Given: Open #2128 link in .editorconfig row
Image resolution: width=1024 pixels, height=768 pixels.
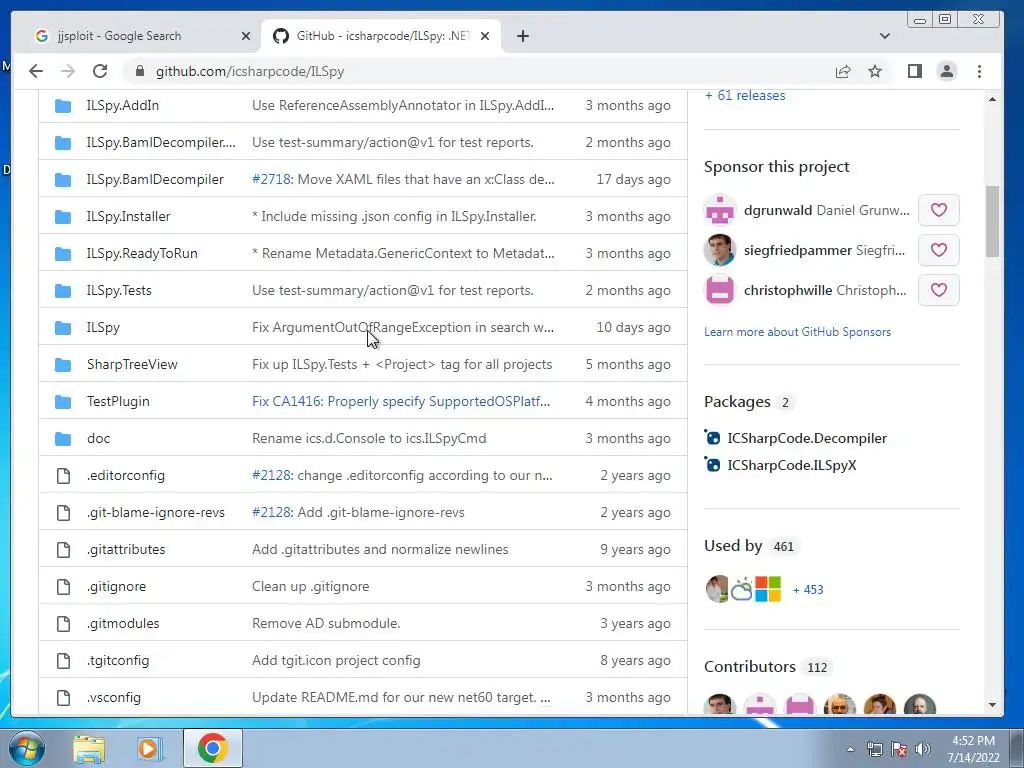Looking at the screenshot, I should 272,475.
